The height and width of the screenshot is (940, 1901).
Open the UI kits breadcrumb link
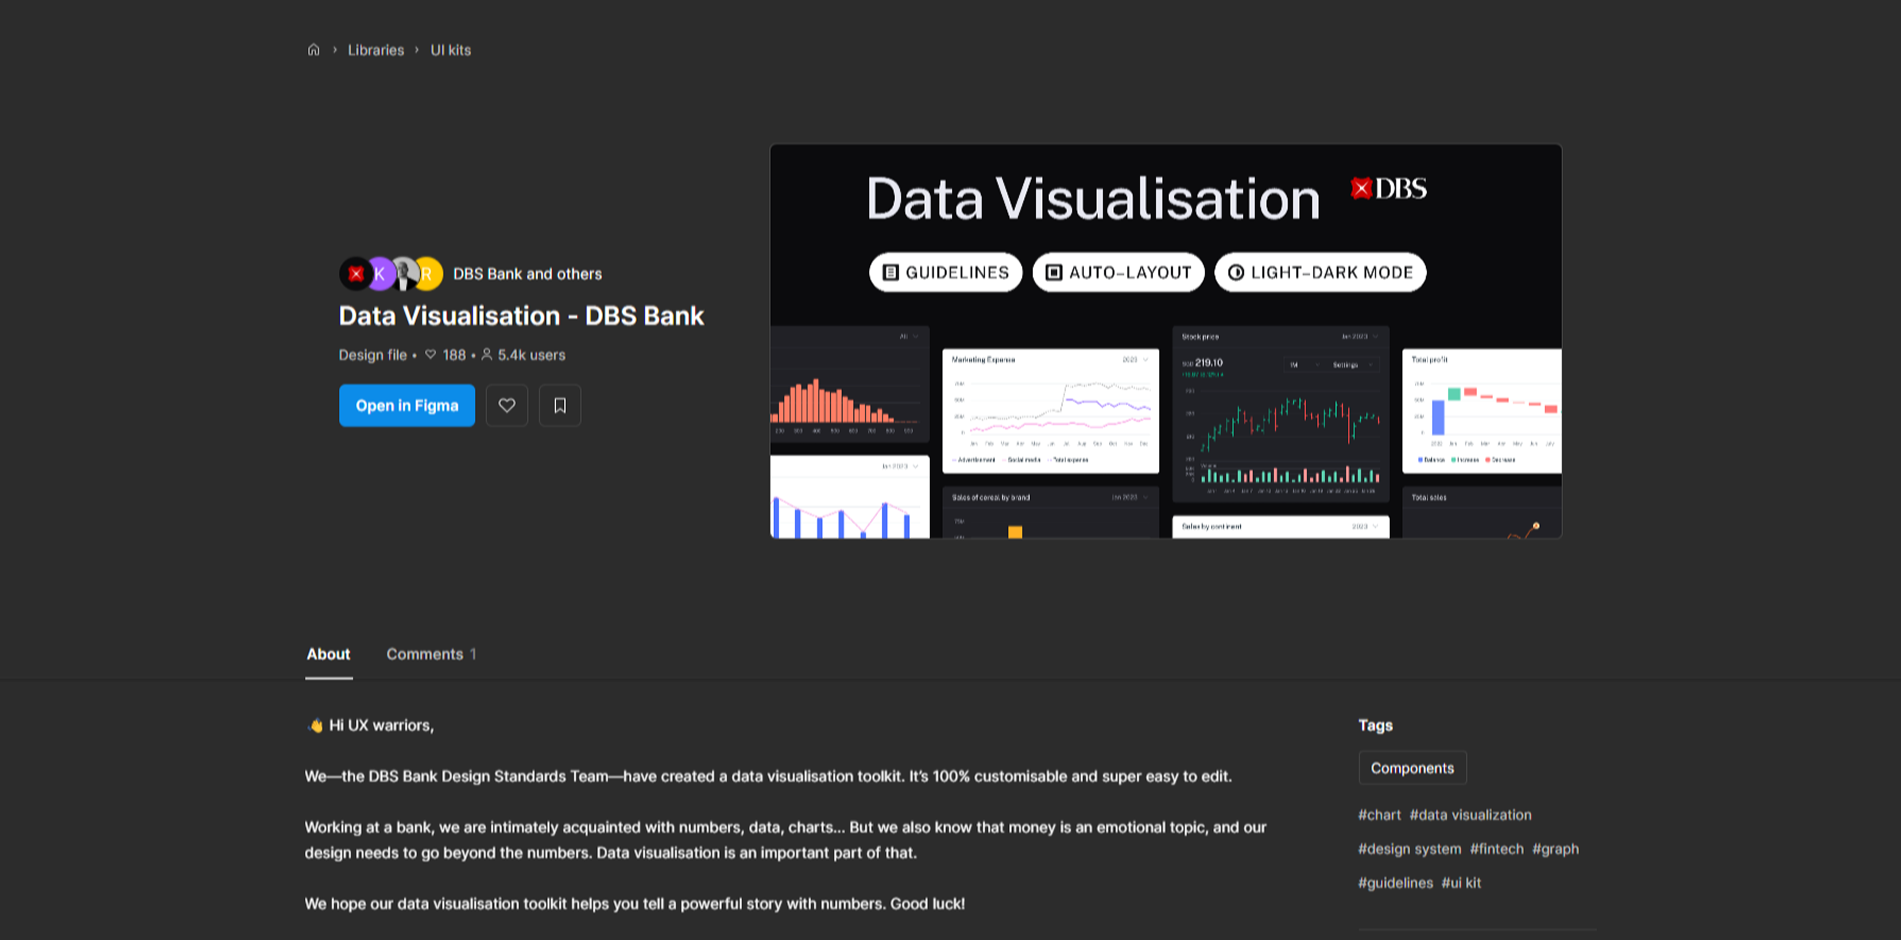coord(451,50)
